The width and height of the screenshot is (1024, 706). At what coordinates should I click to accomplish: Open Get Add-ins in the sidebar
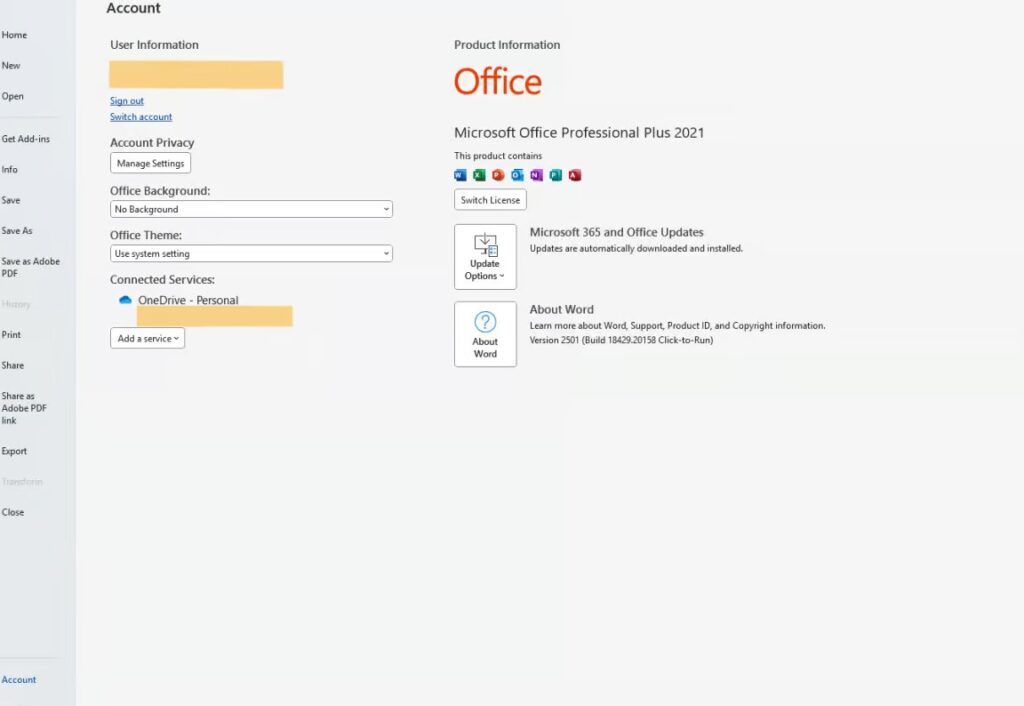click(x=25, y=138)
